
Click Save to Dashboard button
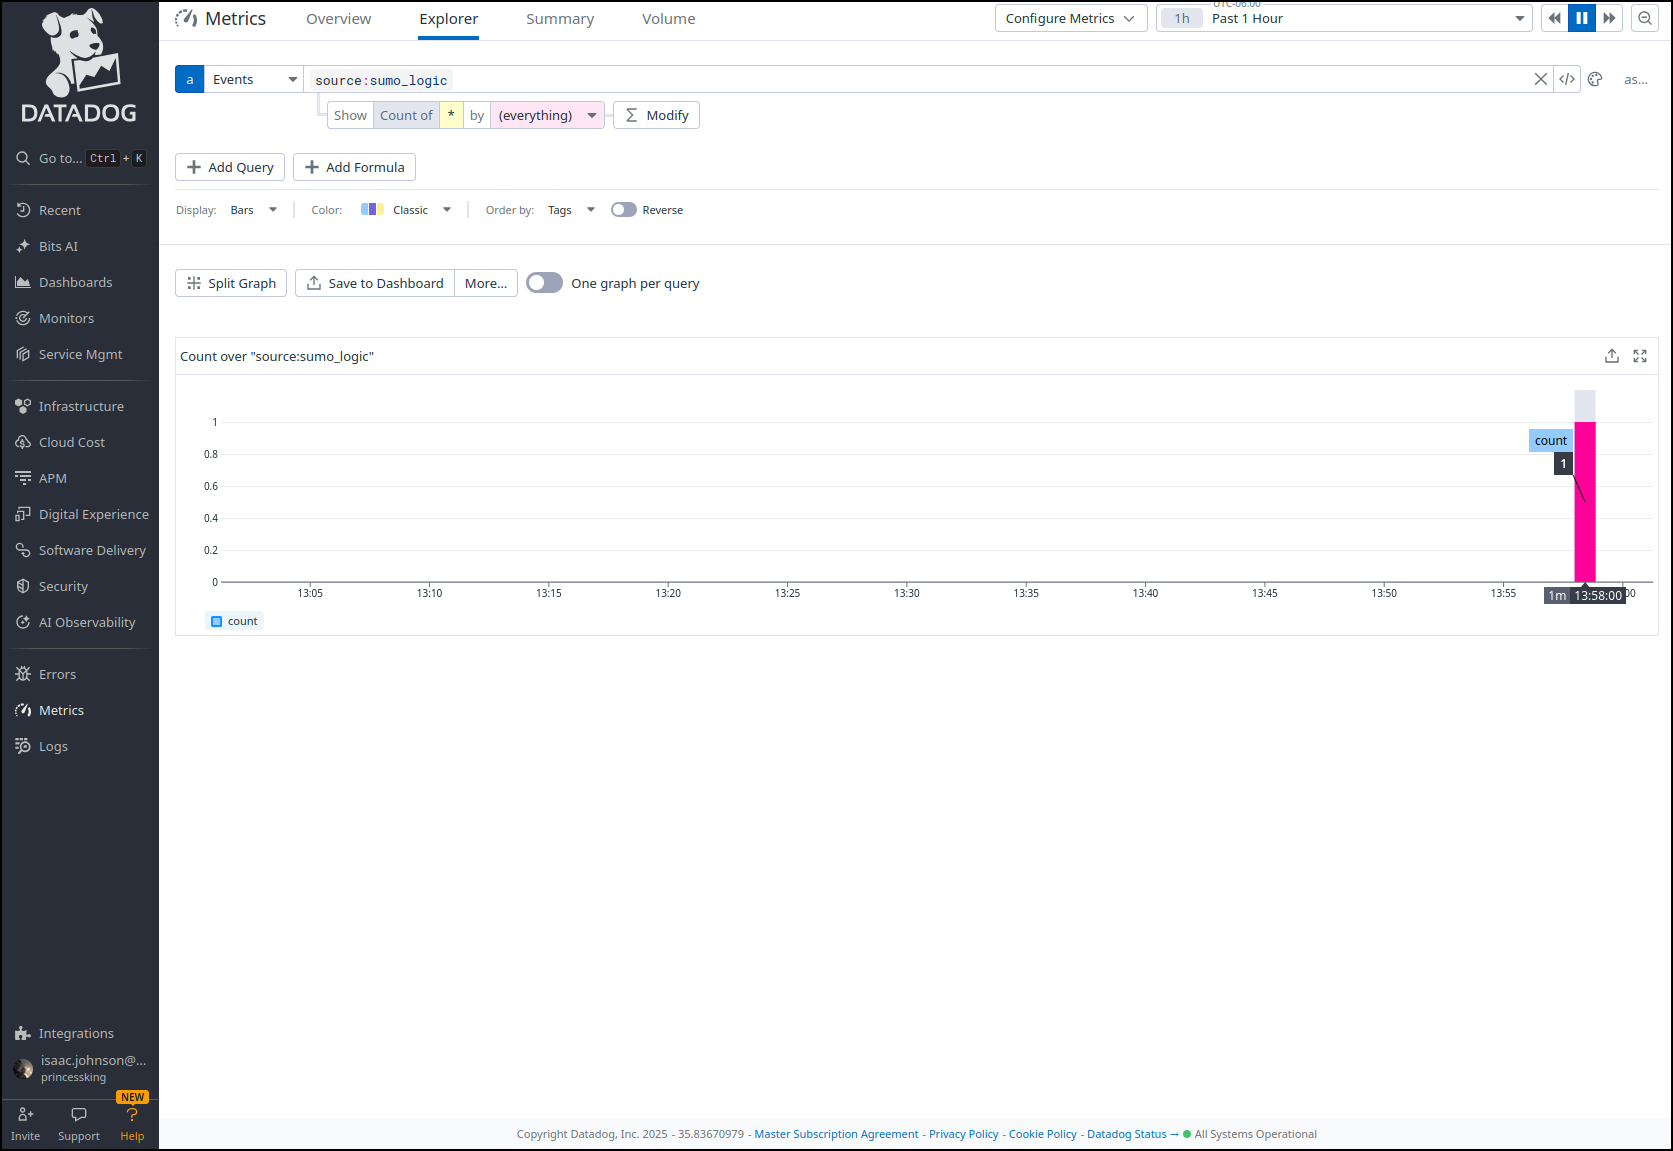(375, 283)
